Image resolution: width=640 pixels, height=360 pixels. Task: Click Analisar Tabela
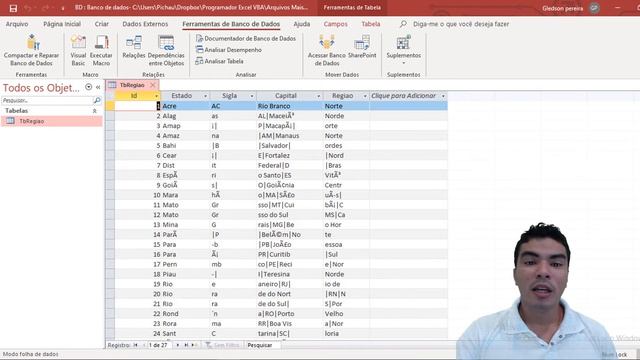point(220,61)
